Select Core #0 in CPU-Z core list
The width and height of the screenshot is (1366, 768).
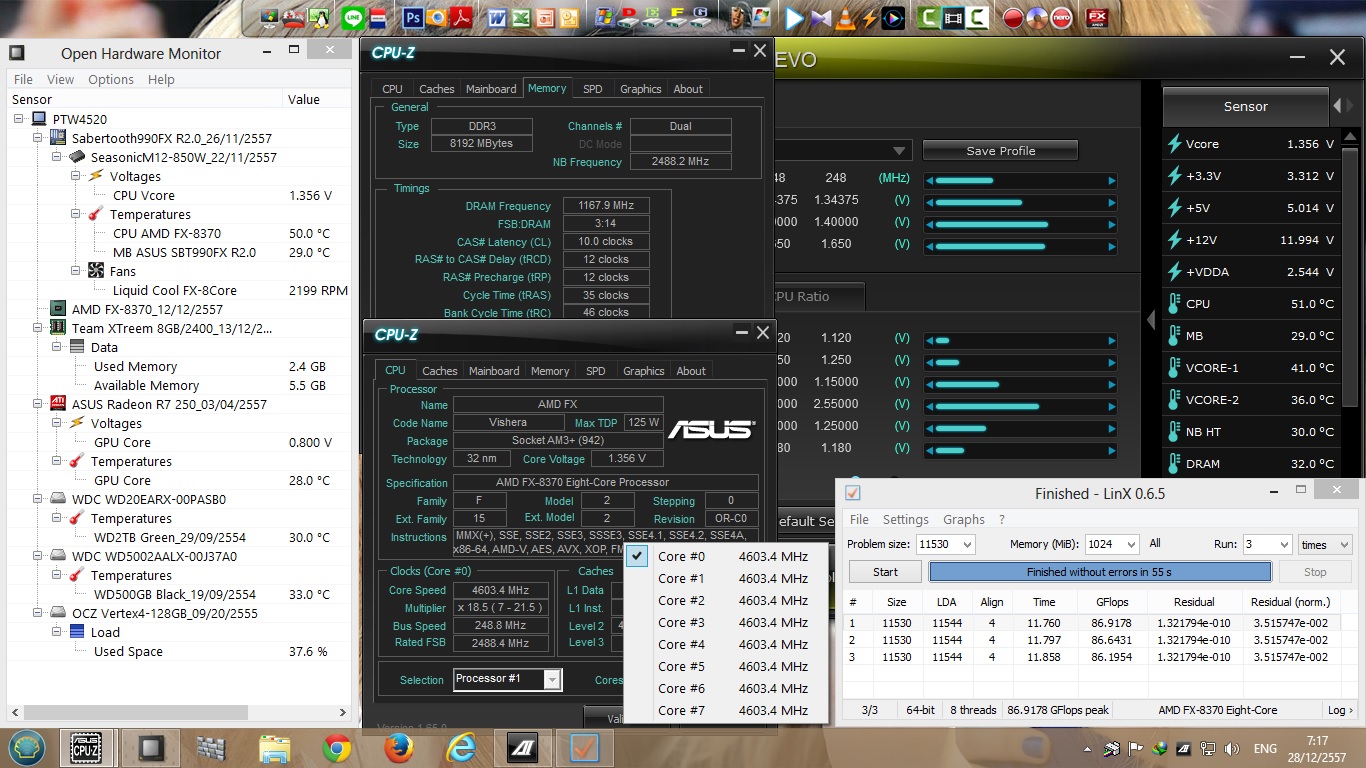point(728,557)
